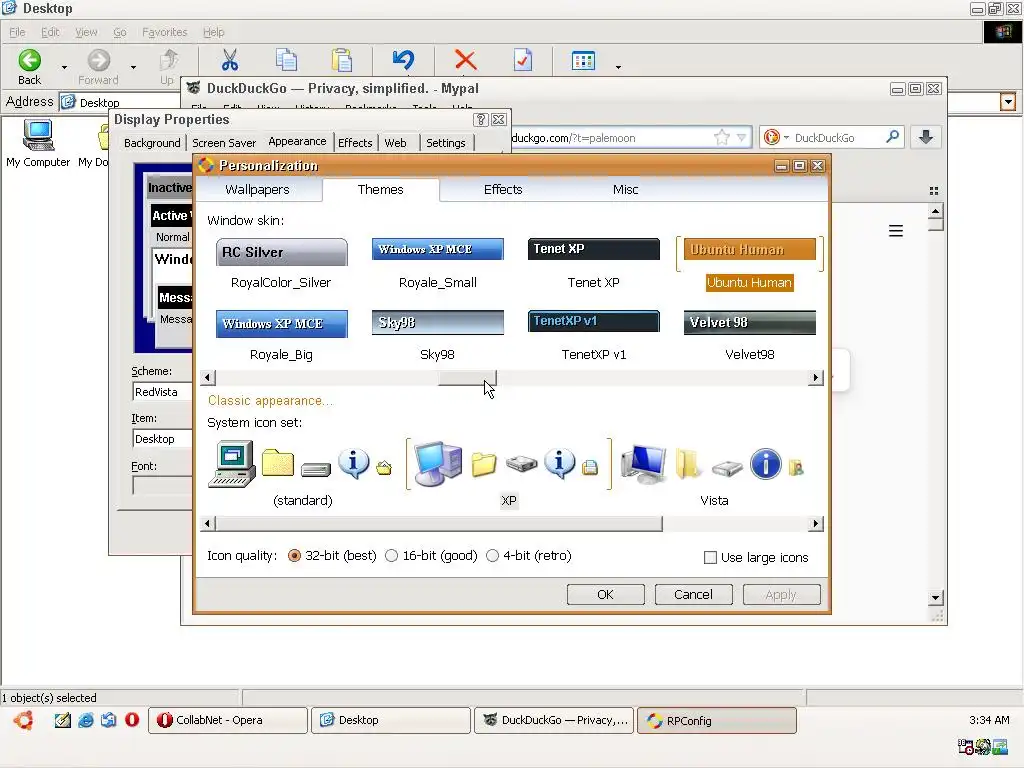Switch to the Desktop taskbar button

pyautogui.click(x=391, y=720)
